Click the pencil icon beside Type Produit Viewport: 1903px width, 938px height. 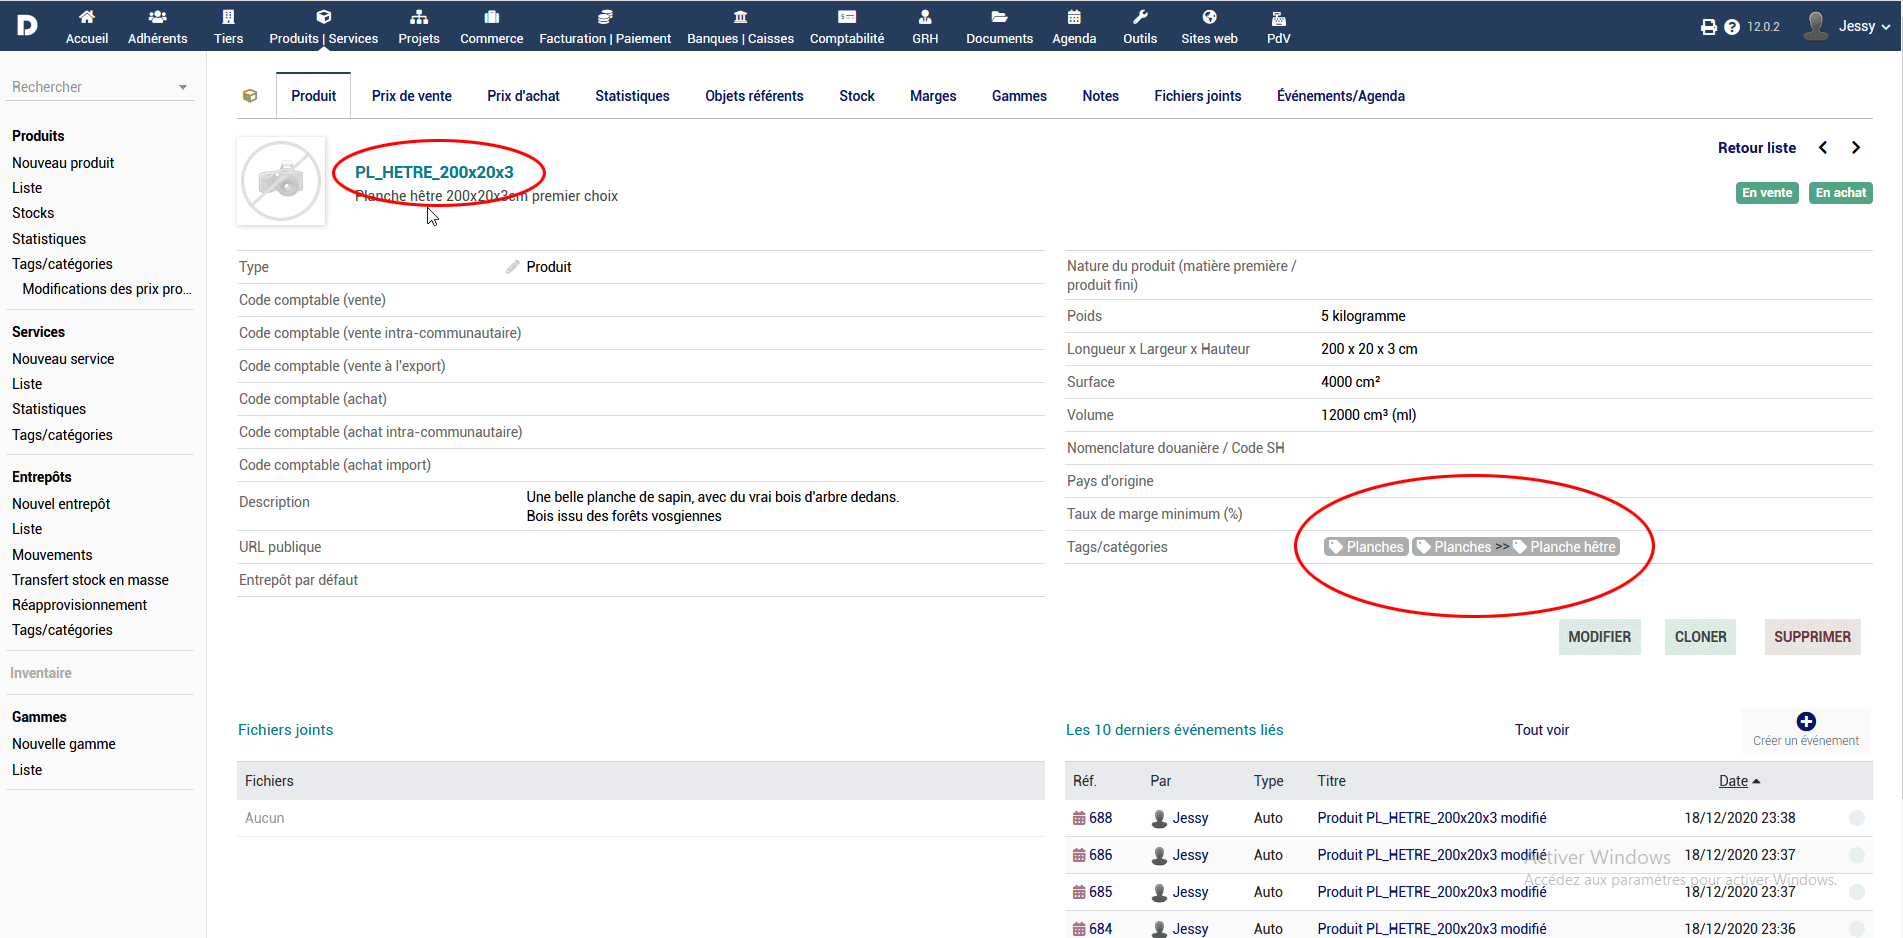click(x=513, y=267)
